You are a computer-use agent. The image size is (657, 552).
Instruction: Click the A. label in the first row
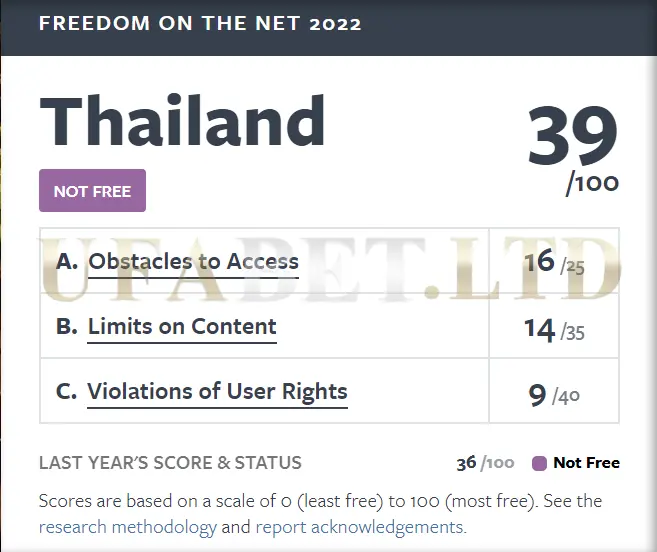pyautogui.click(x=67, y=262)
